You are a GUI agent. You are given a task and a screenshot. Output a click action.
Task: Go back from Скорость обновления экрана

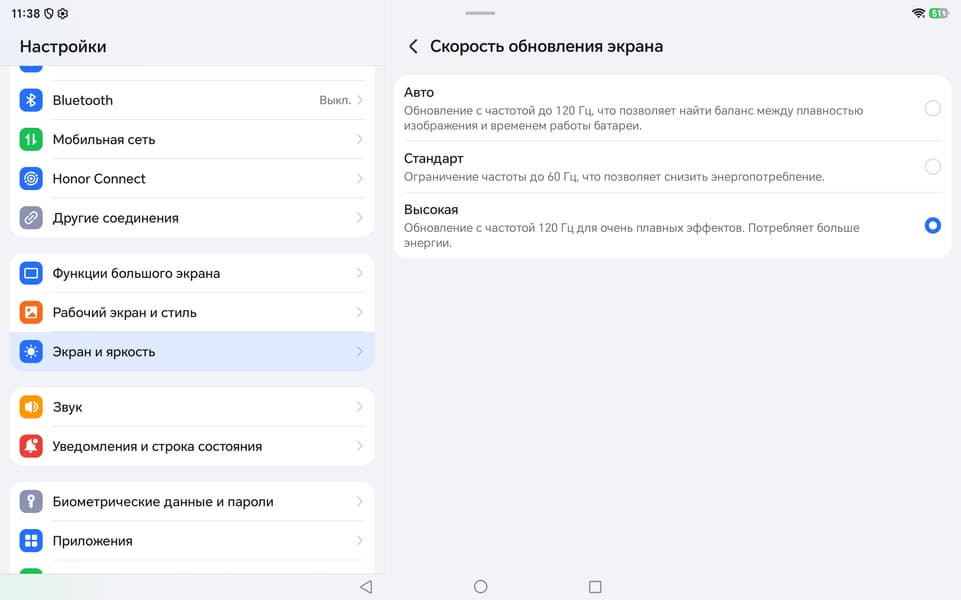point(413,46)
